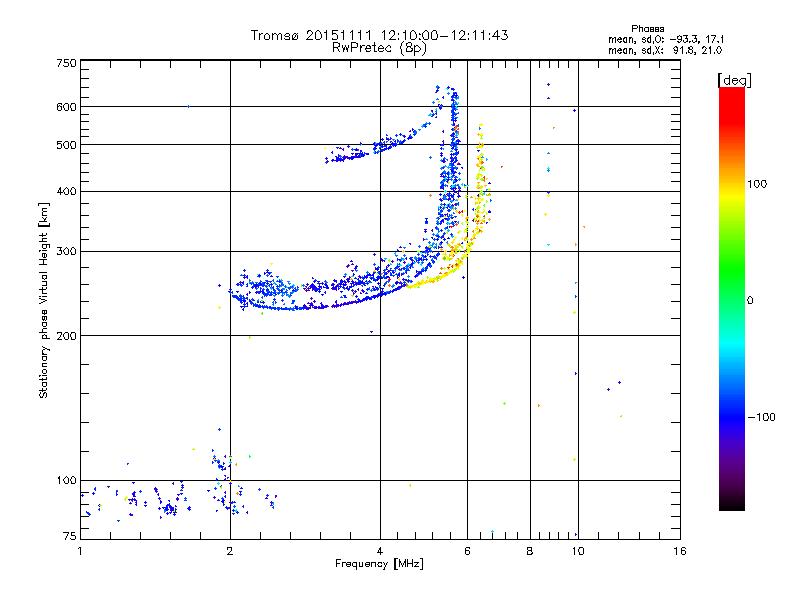Click the "Phases" heading at top right
This screenshot has height=600, width=800.
pos(647,29)
